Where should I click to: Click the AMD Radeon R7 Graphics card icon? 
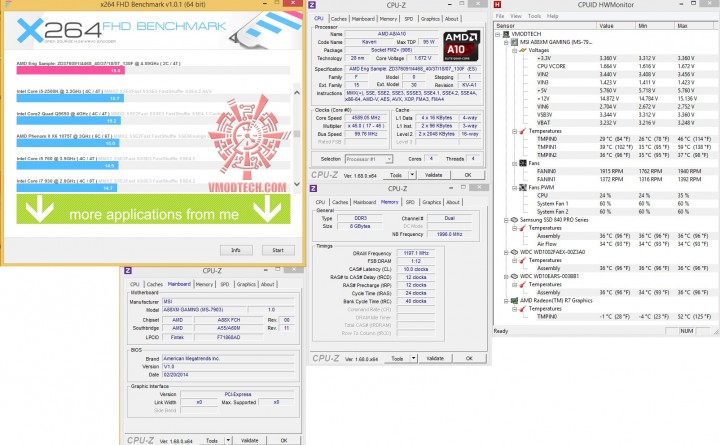tap(514, 301)
